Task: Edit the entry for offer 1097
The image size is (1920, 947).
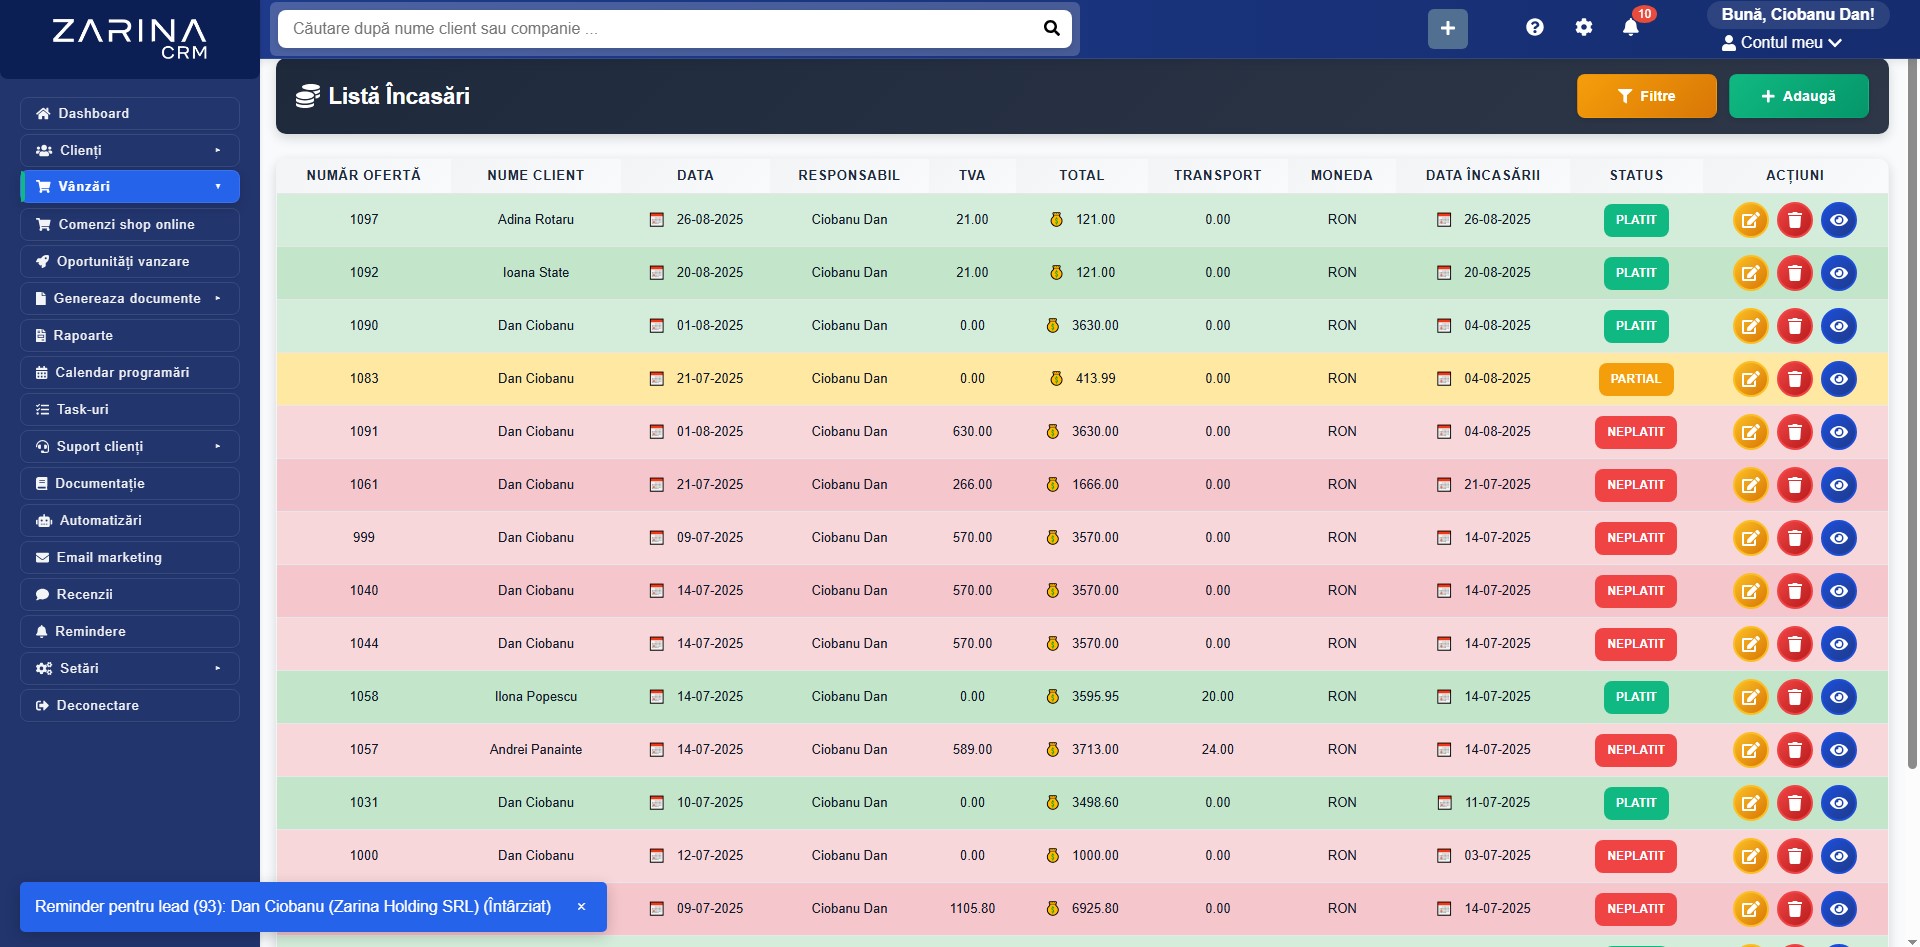Action: 1750,220
